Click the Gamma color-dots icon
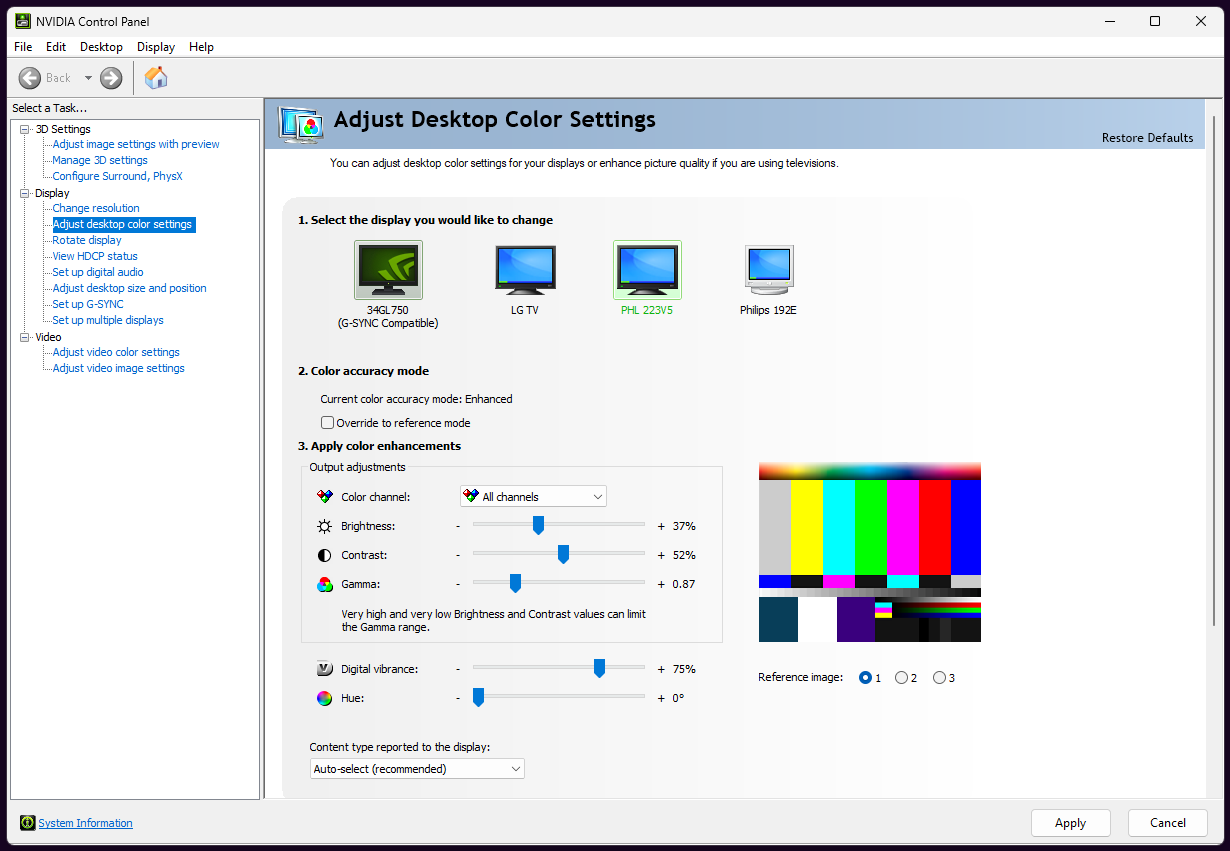1230x851 pixels. [324, 583]
